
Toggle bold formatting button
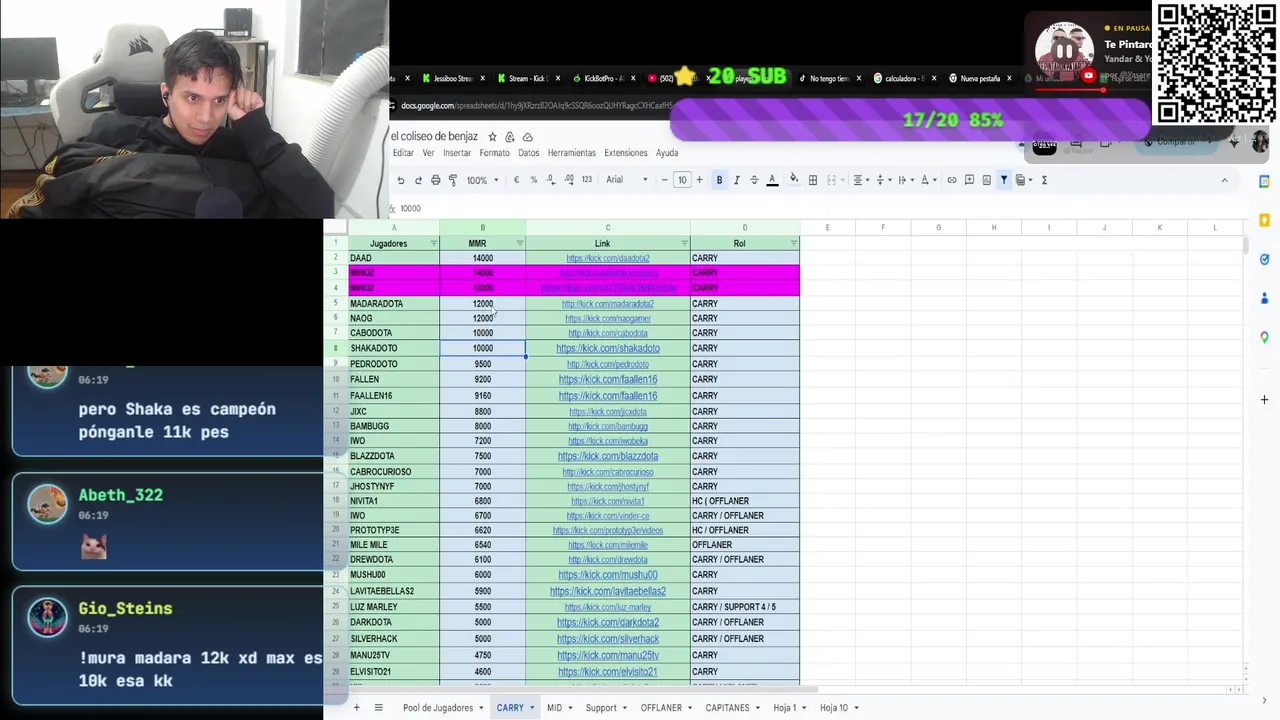(x=719, y=180)
